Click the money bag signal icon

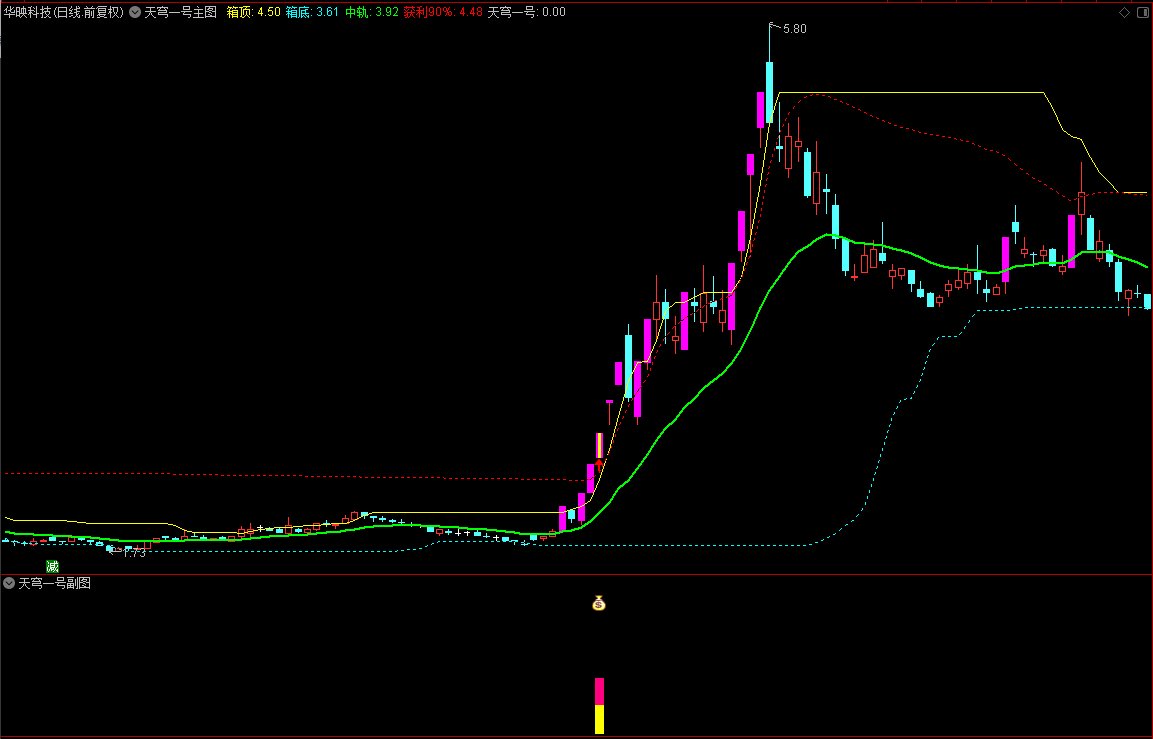pos(599,604)
